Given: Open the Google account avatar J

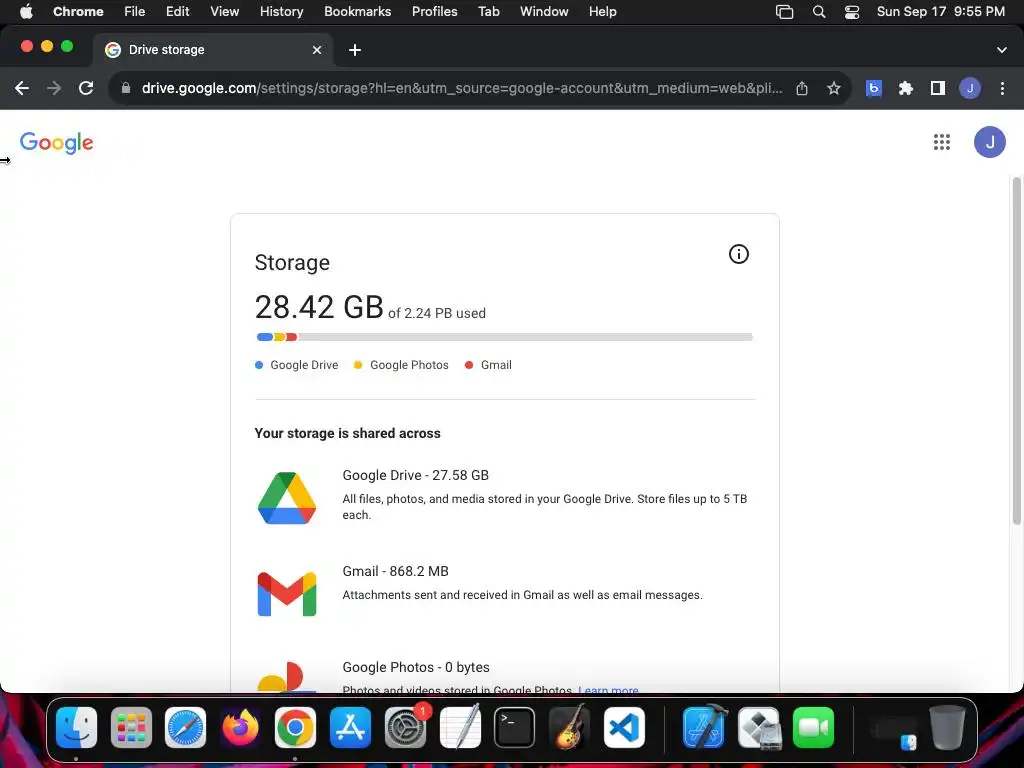Looking at the screenshot, I should [989, 142].
